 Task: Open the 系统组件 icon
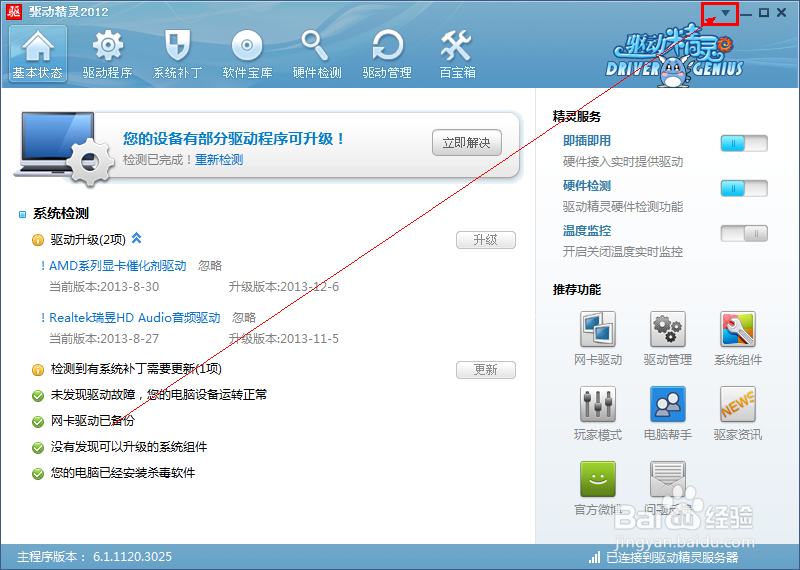point(738,329)
